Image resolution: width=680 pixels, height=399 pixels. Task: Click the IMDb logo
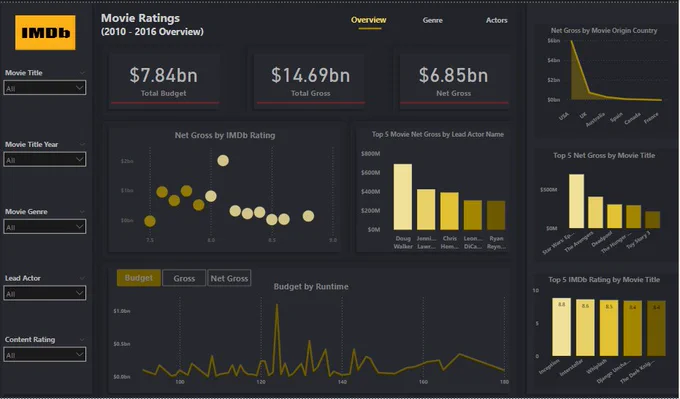pos(45,33)
